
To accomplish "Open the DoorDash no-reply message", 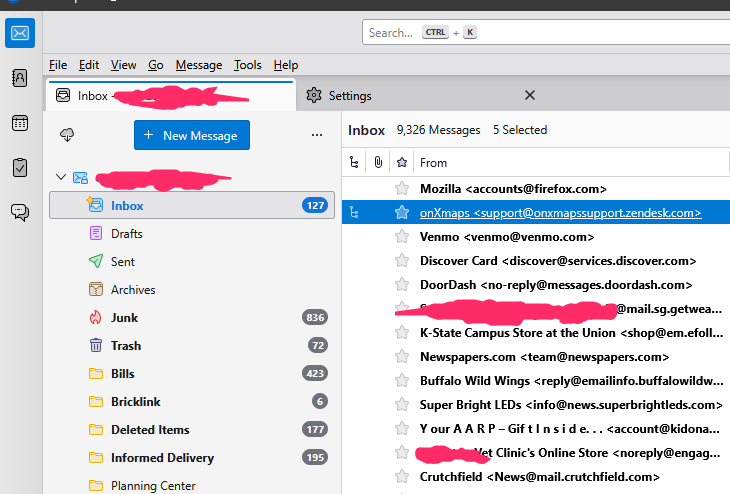I will coord(536,284).
